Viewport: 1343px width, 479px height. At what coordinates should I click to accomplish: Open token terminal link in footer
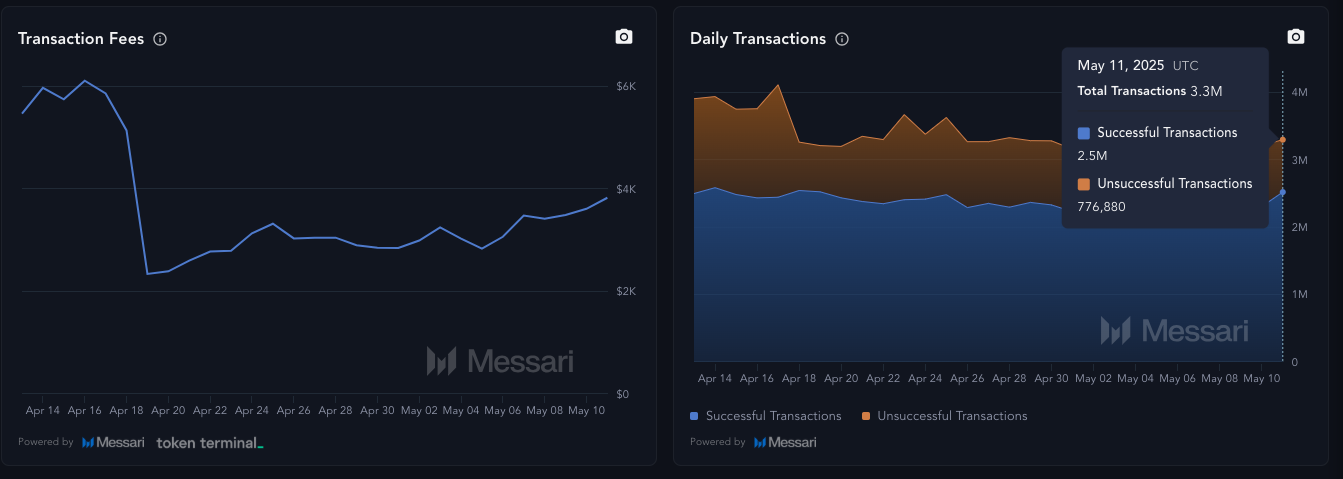pyautogui.click(x=210, y=442)
